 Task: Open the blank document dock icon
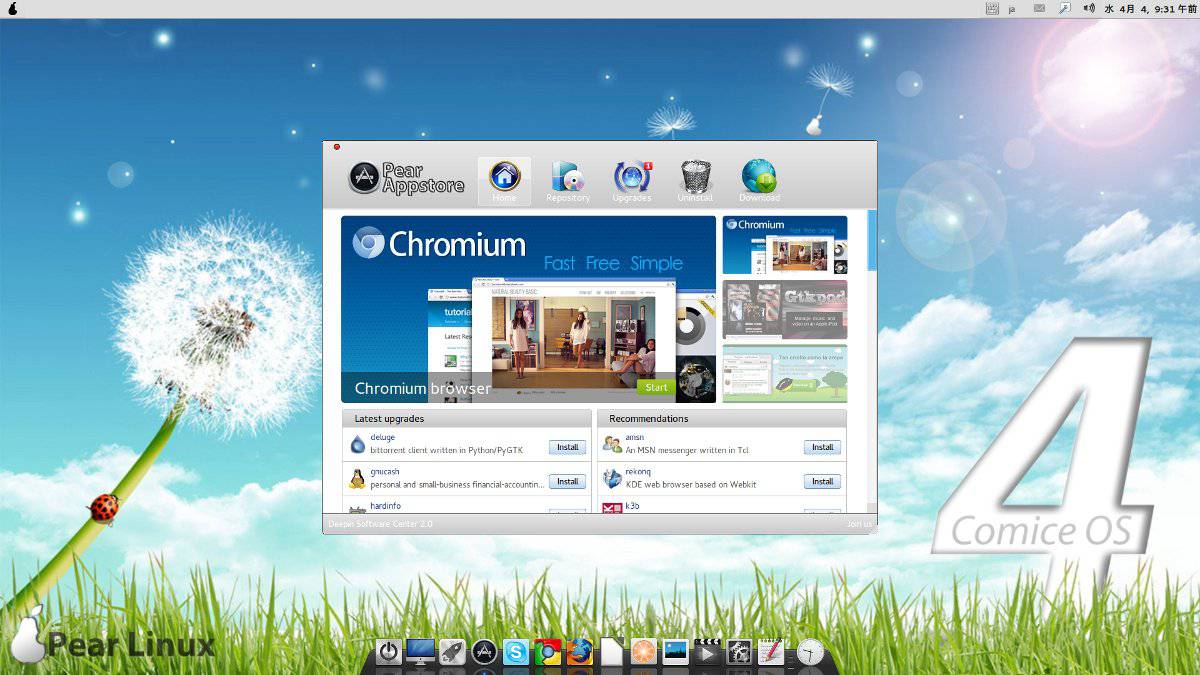tap(611, 652)
